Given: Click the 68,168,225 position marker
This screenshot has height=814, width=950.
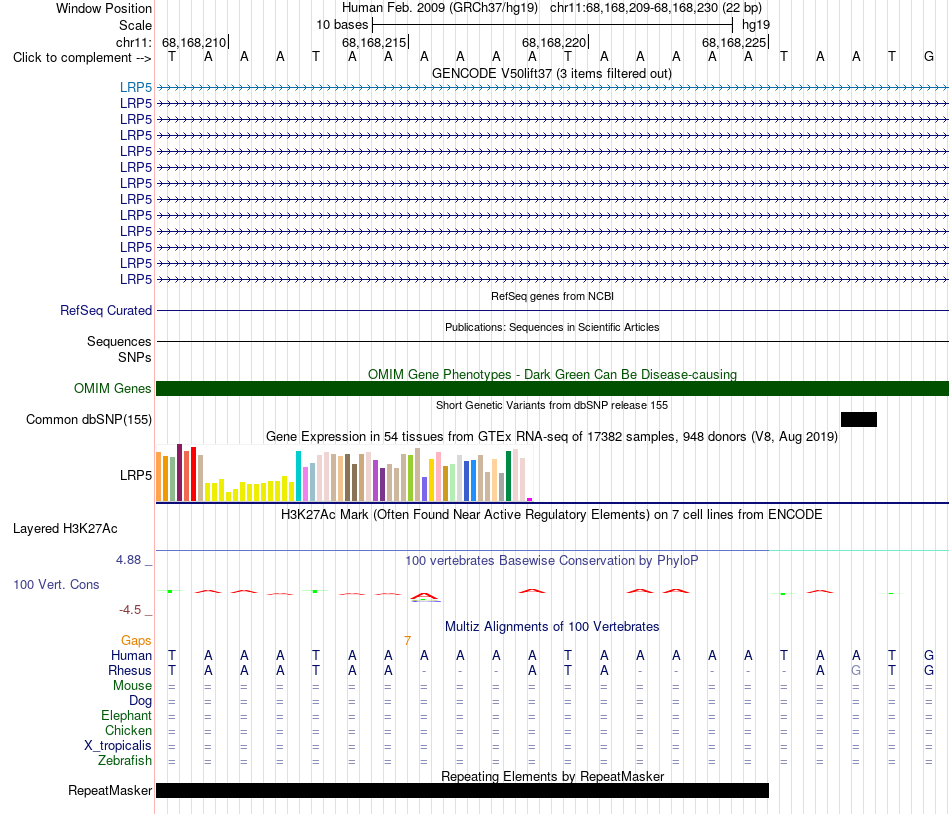Looking at the screenshot, I should (x=734, y=42).
